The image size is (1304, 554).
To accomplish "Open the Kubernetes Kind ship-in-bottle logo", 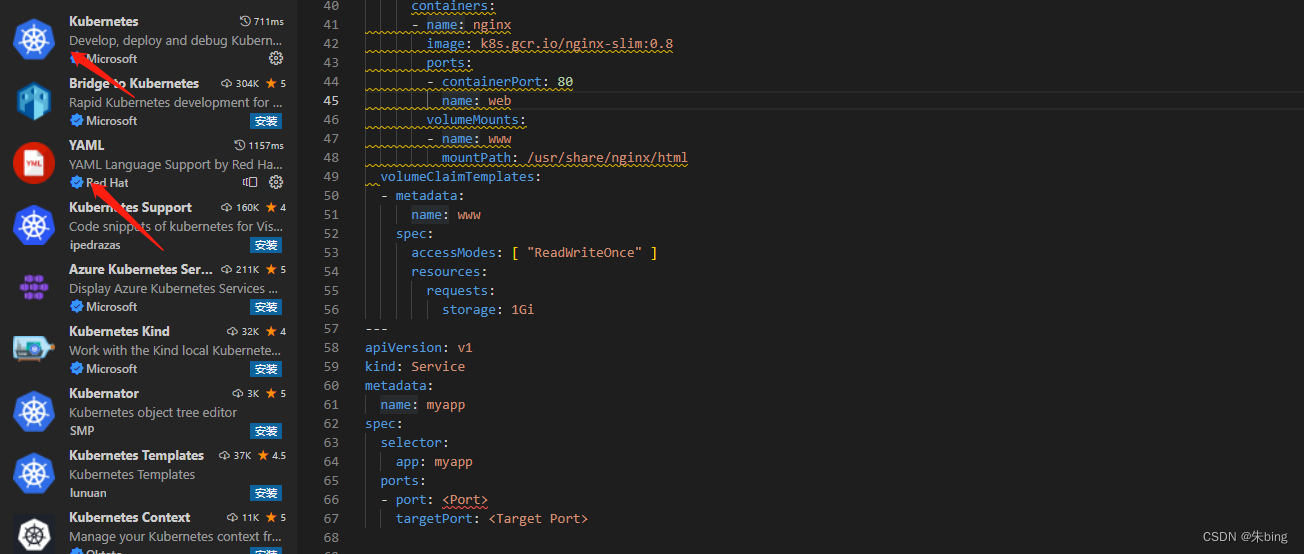I will [x=34, y=348].
